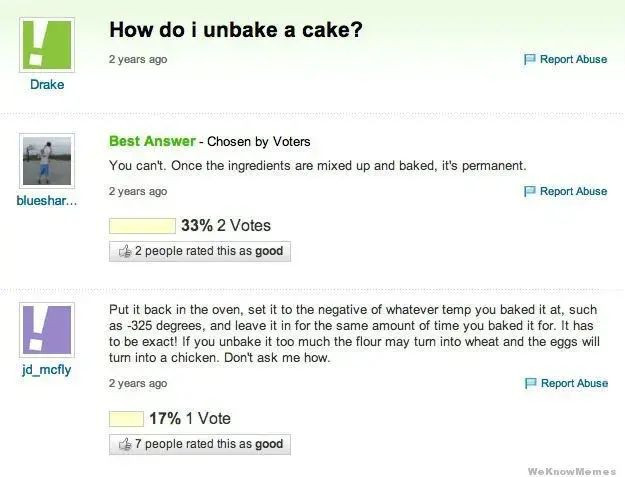
Task: Click the flag icon on jd_mcfly's answer
Action: click(531, 383)
